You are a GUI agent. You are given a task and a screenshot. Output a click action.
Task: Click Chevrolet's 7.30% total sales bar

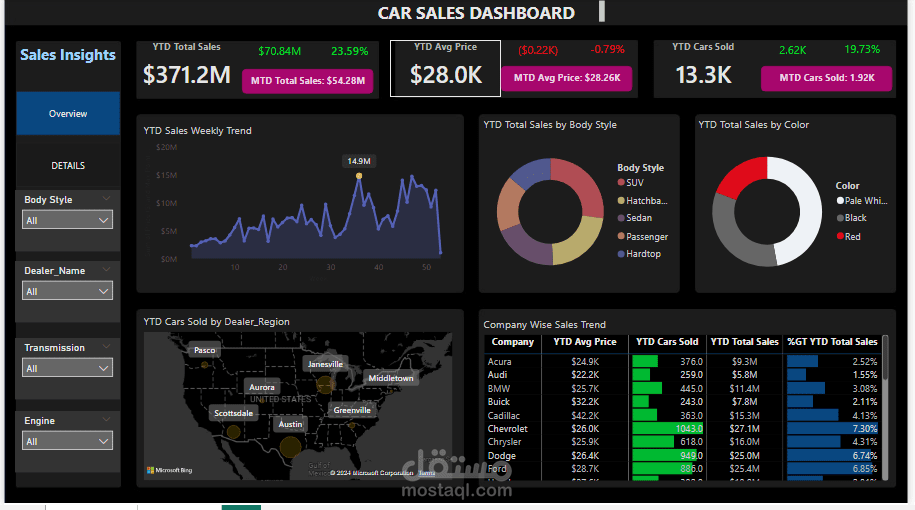pyautogui.click(x=832, y=429)
